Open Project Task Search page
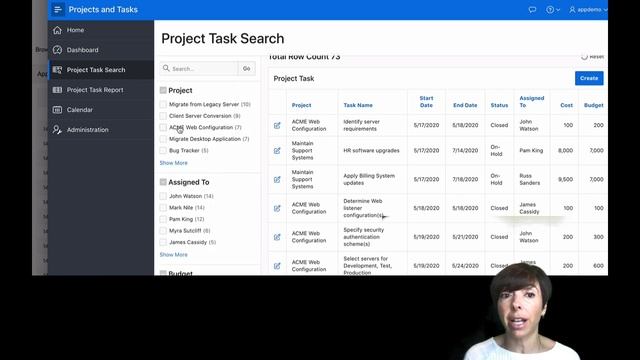The height and width of the screenshot is (360, 640). tap(96, 70)
